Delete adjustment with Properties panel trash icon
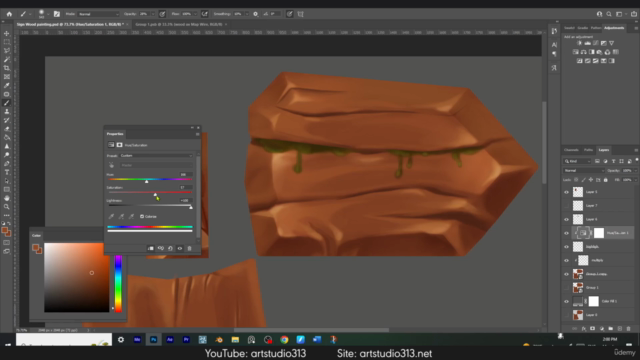This screenshot has height=360, width=640. point(189,248)
